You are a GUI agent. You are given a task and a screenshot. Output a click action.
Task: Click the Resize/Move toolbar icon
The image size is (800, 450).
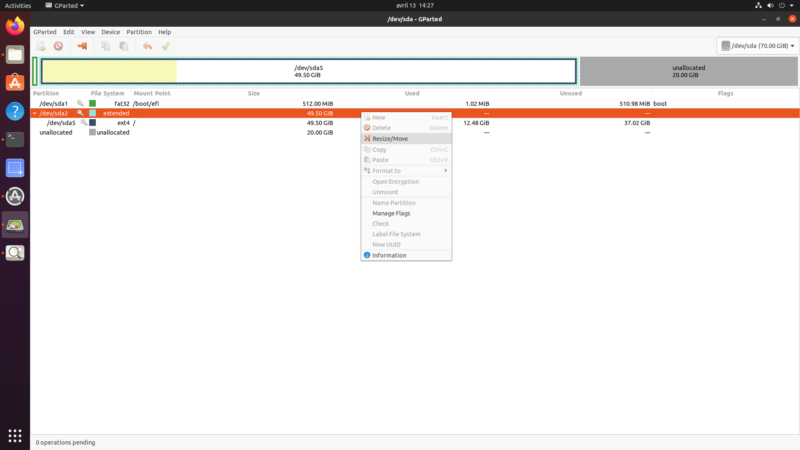pos(82,46)
